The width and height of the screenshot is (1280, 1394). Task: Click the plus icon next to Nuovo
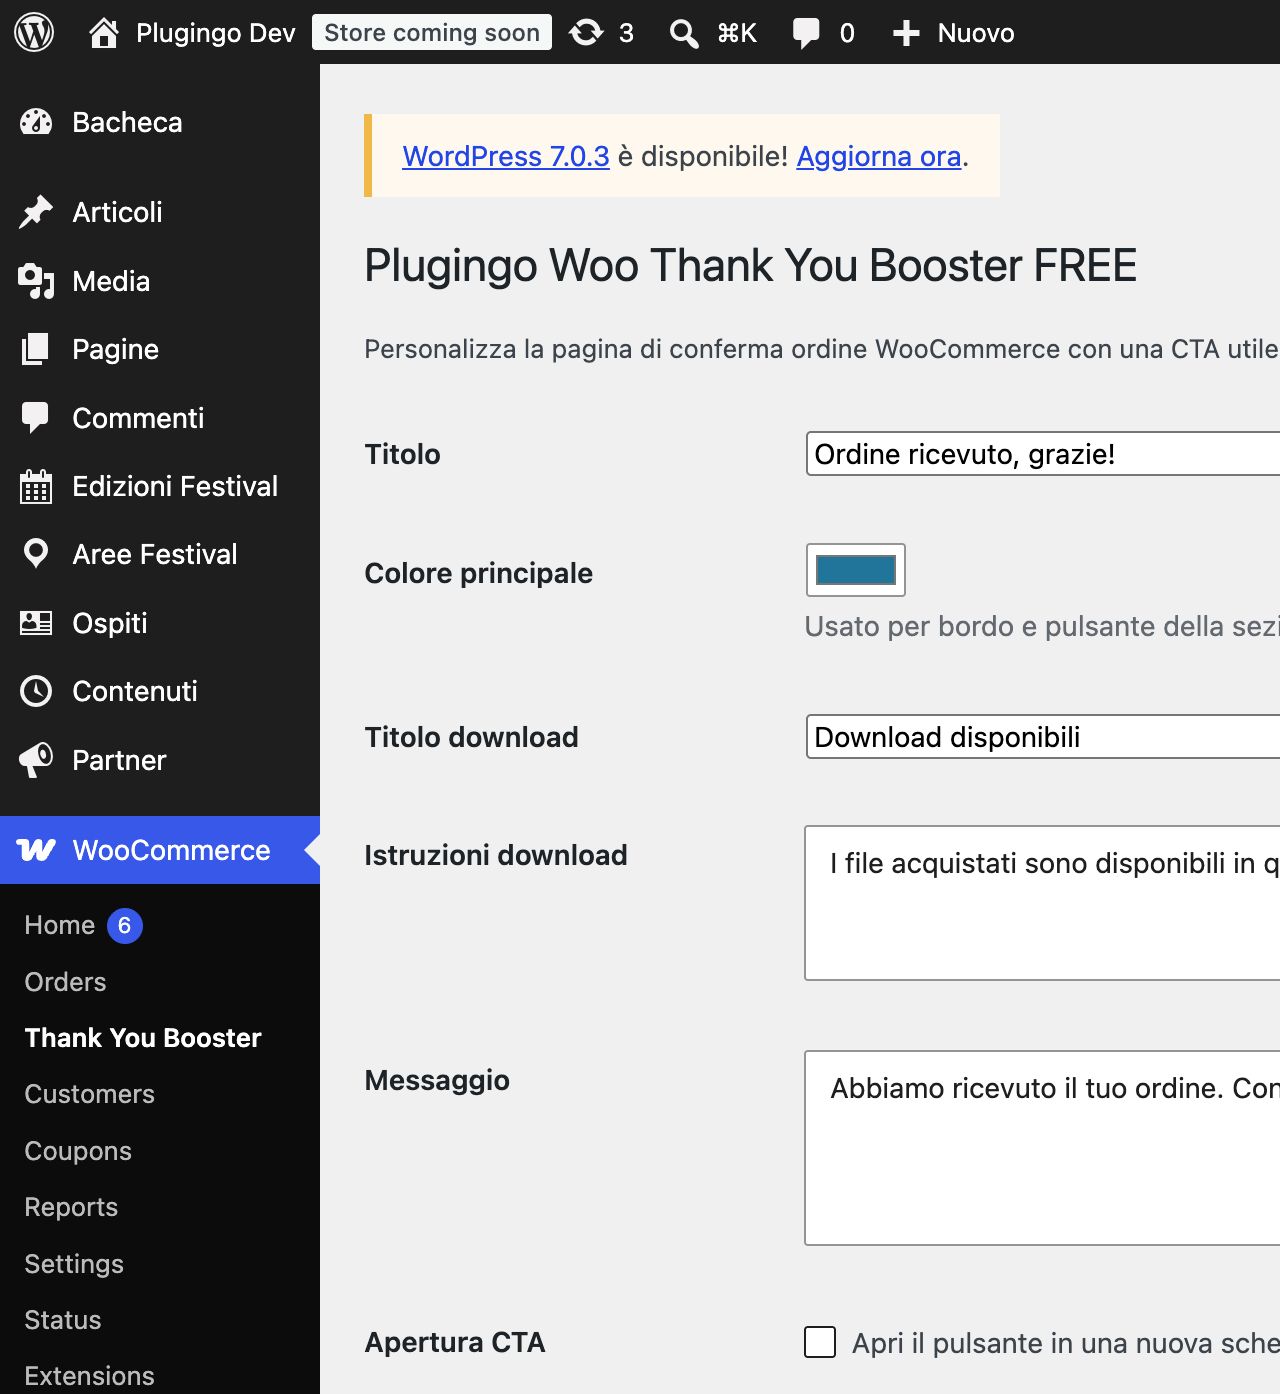pyautogui.click(x=906, y=34)
